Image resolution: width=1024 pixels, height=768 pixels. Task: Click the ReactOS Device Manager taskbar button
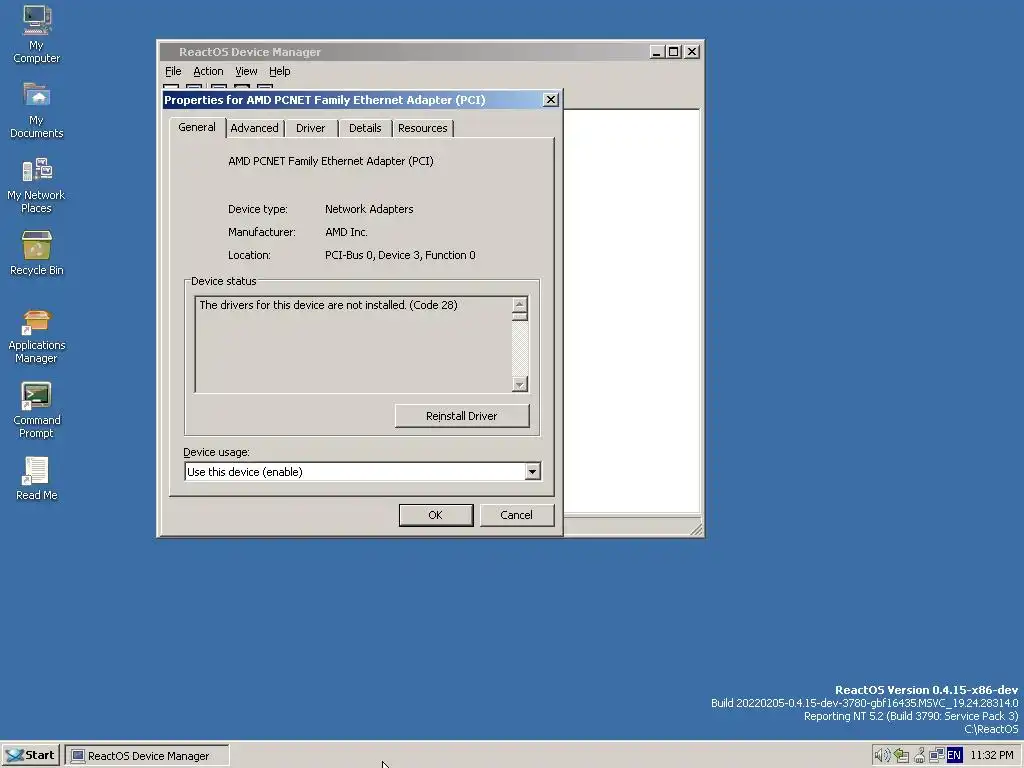click(147, 756)
